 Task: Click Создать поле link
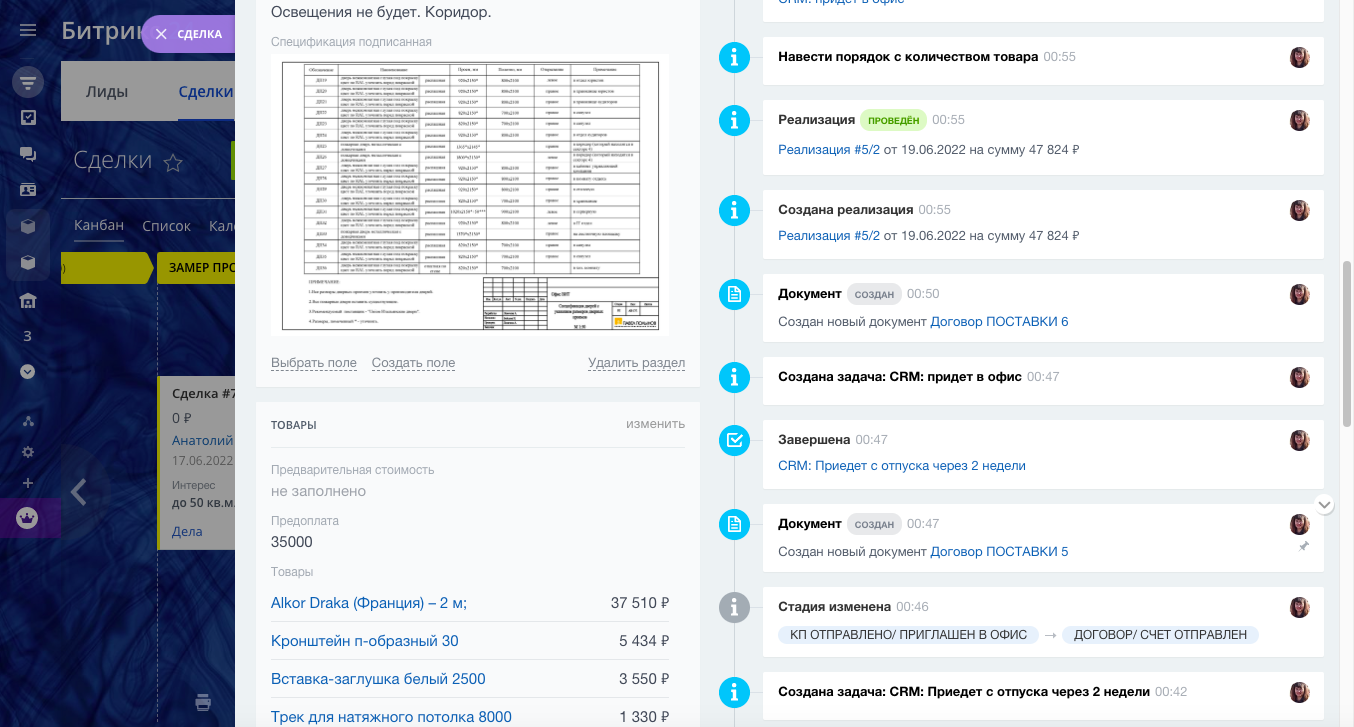click(413, 363)
